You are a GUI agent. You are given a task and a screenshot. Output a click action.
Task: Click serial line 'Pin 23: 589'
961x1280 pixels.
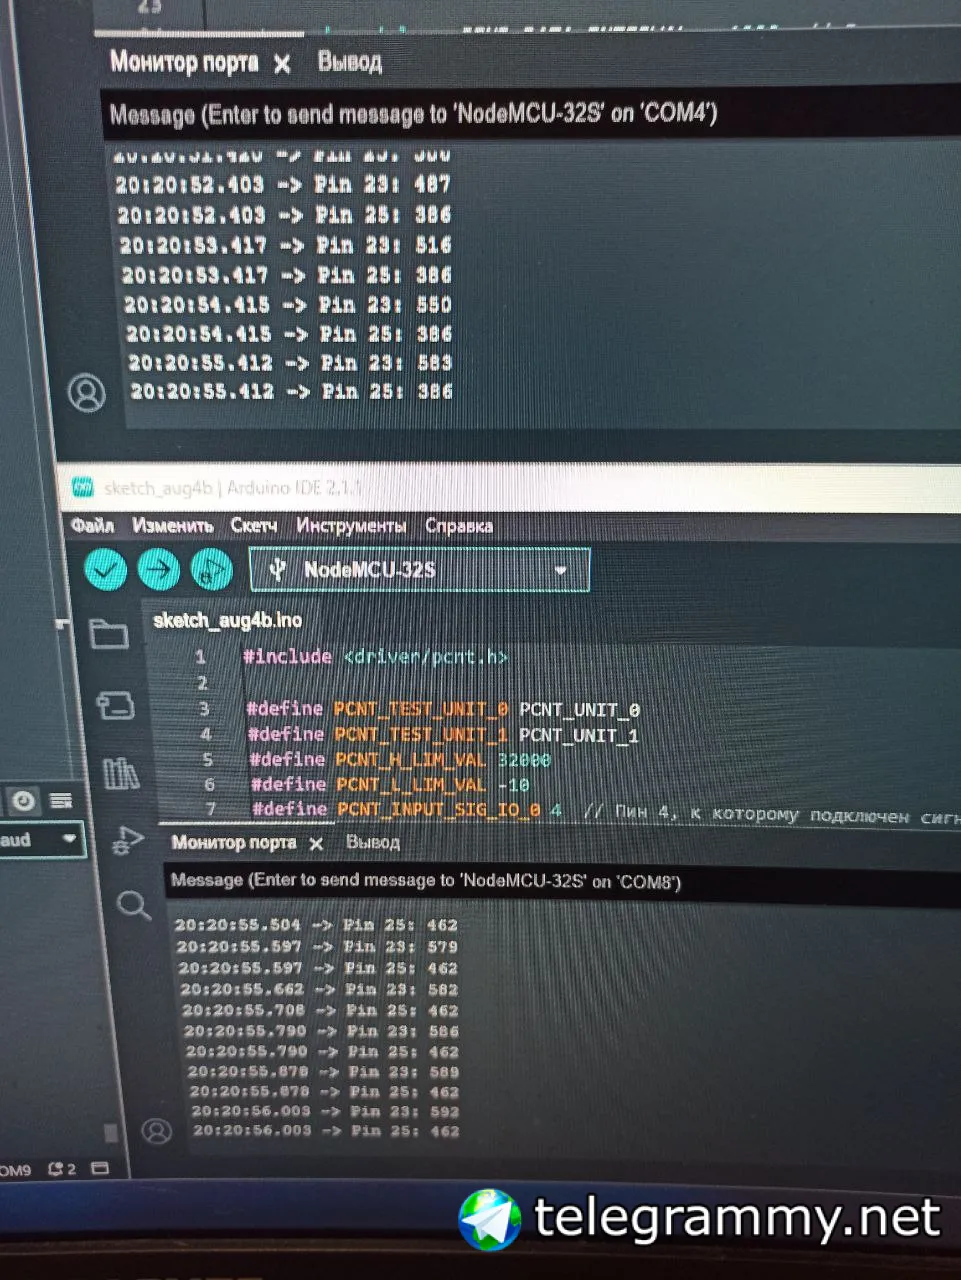coord(323,1071)
